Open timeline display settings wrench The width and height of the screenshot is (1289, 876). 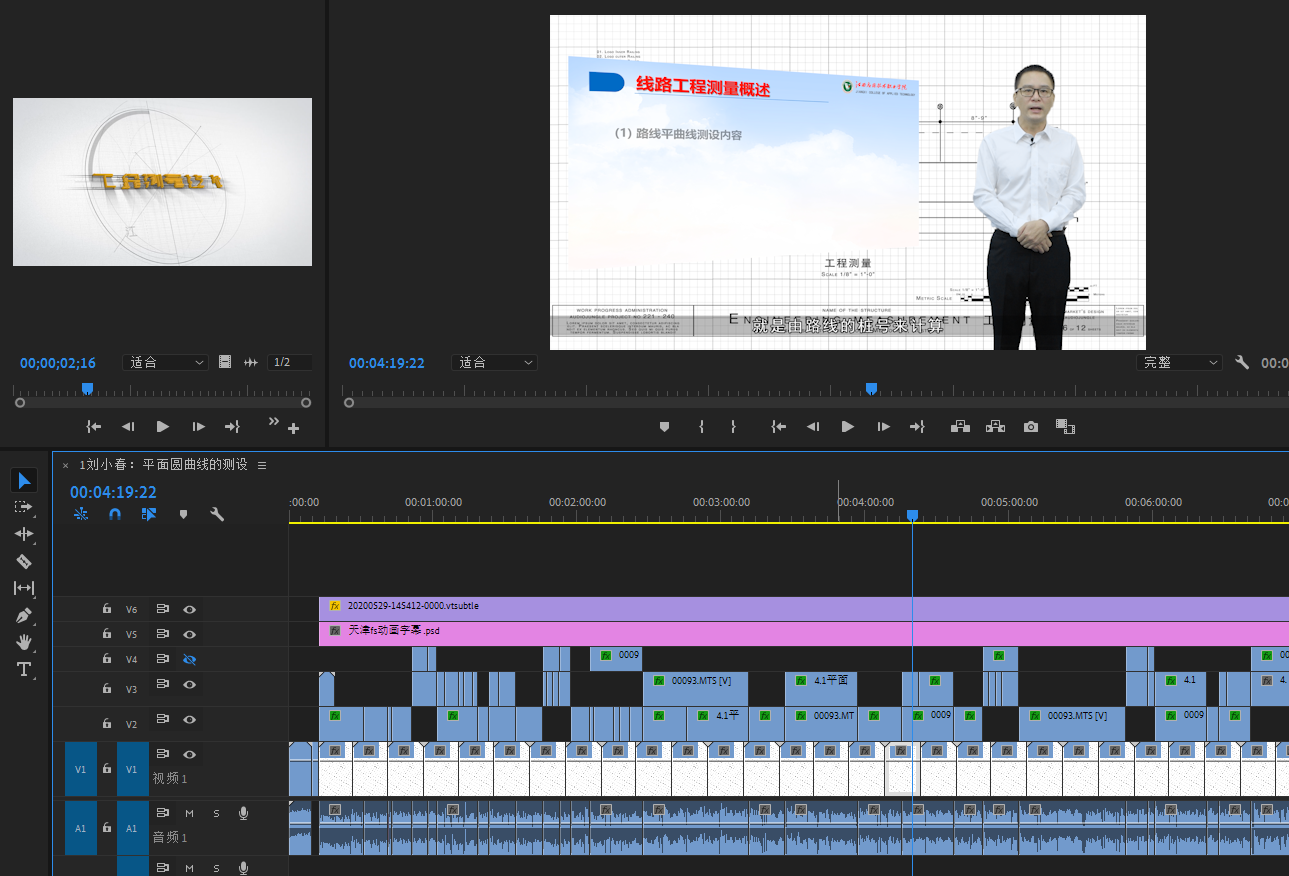pyautogui.click(x=216, y=514)
